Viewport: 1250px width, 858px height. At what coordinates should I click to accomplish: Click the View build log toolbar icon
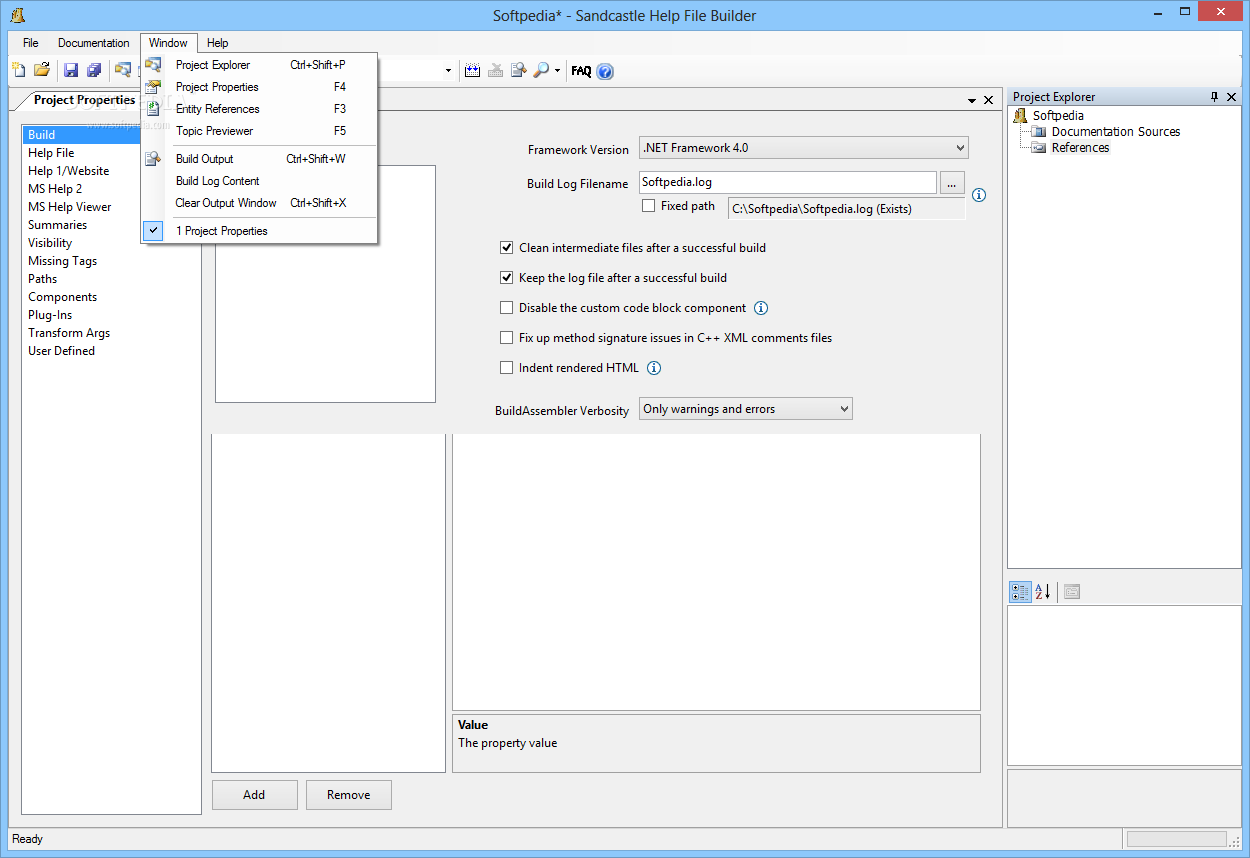(518, 71)
